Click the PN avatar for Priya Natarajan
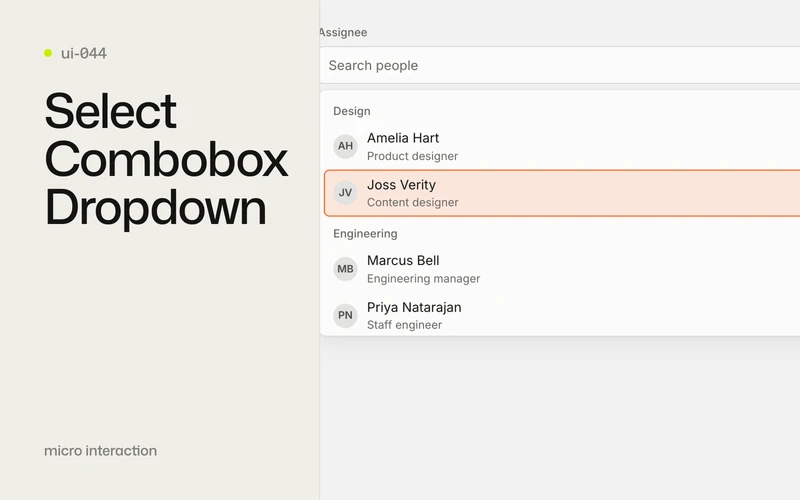Image resolution: width=800 pixels, height=500 pixels. click(345, 315)
